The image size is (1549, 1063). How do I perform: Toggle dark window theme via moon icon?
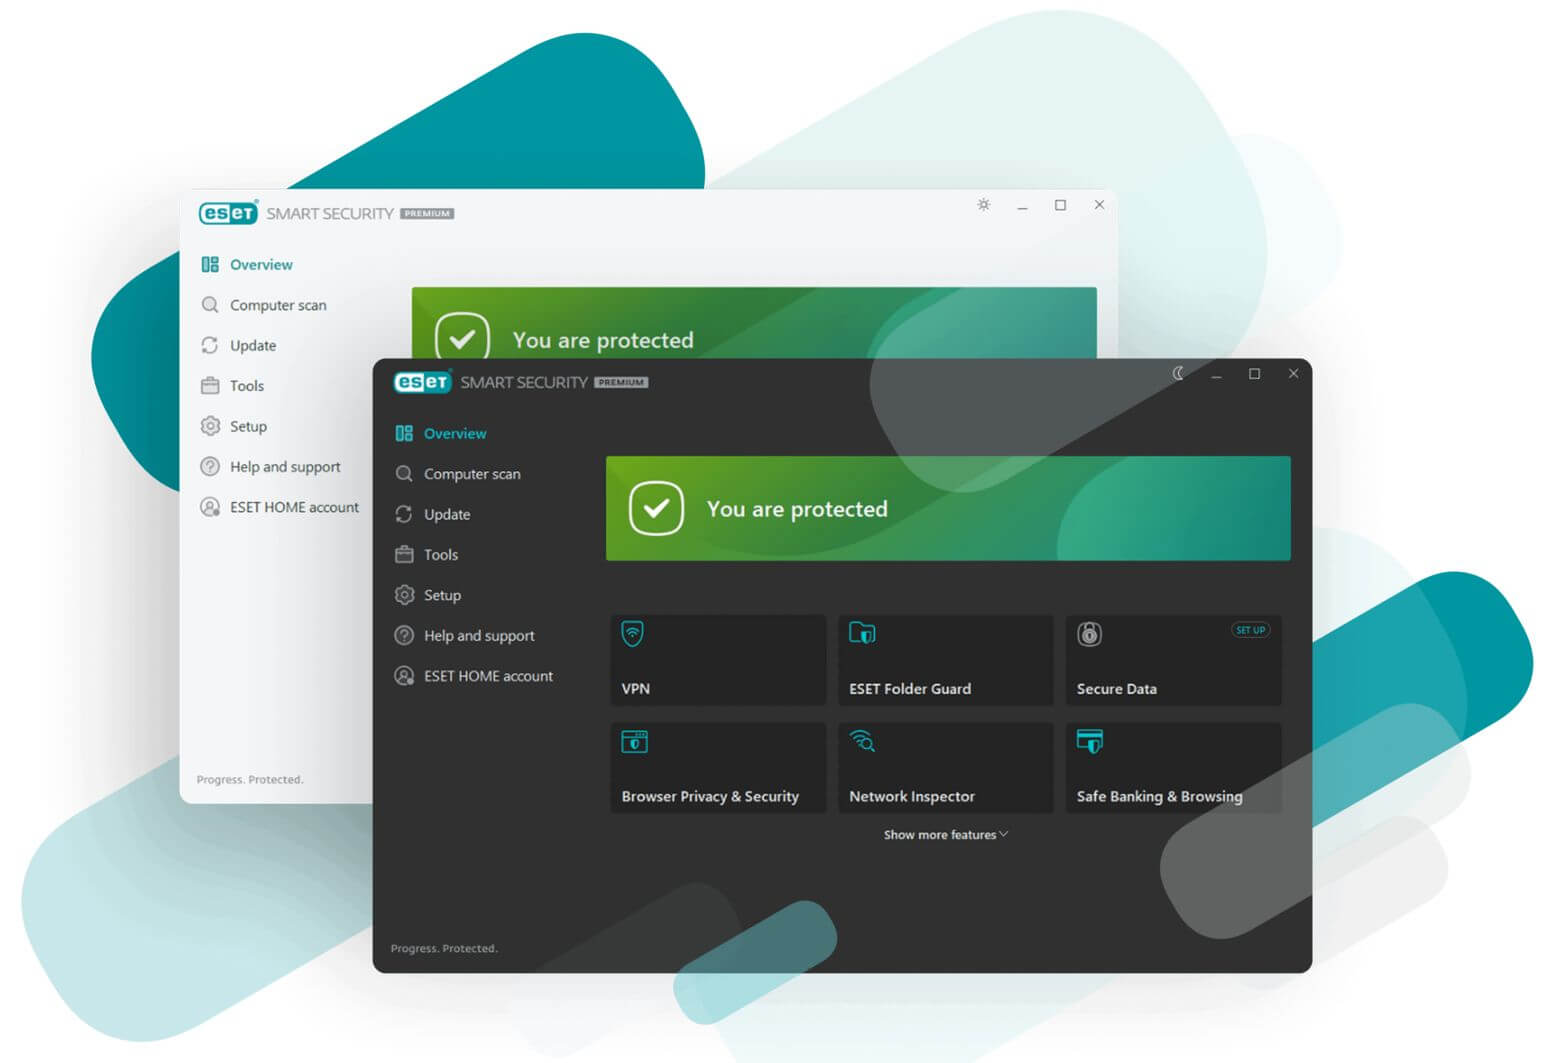tap(1178, 374)
